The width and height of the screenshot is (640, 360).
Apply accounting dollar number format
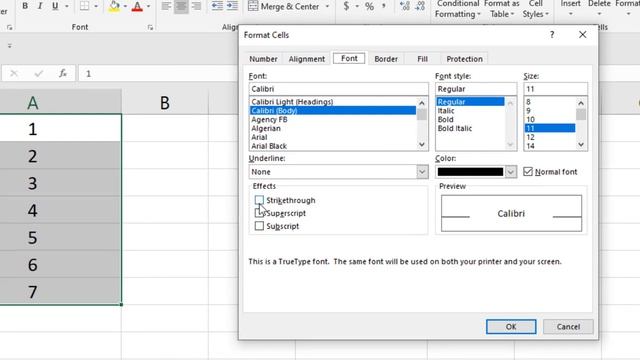[346, 6]
